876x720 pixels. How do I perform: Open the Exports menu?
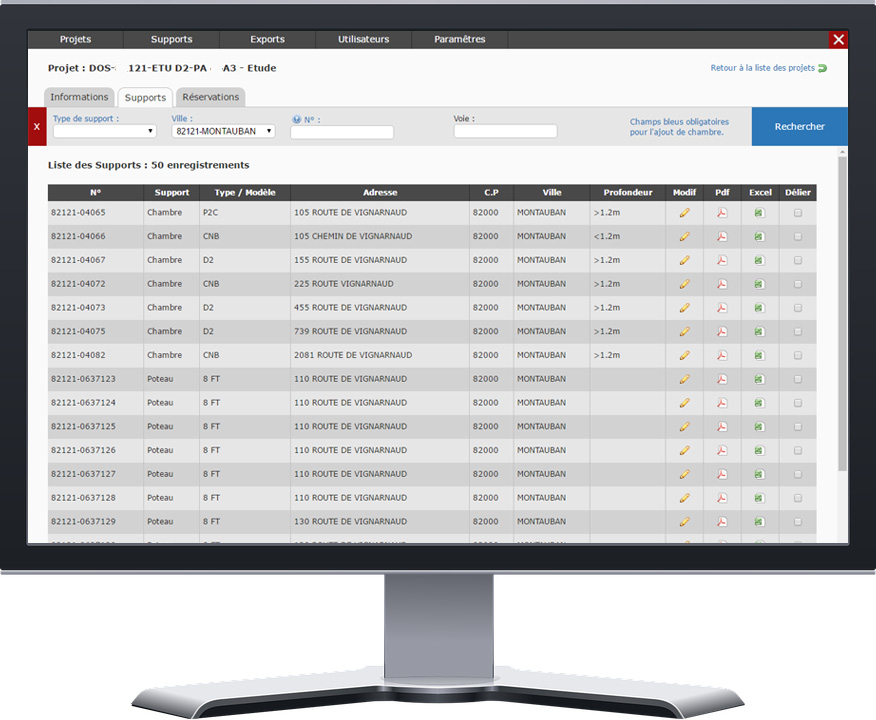(268, 39)
